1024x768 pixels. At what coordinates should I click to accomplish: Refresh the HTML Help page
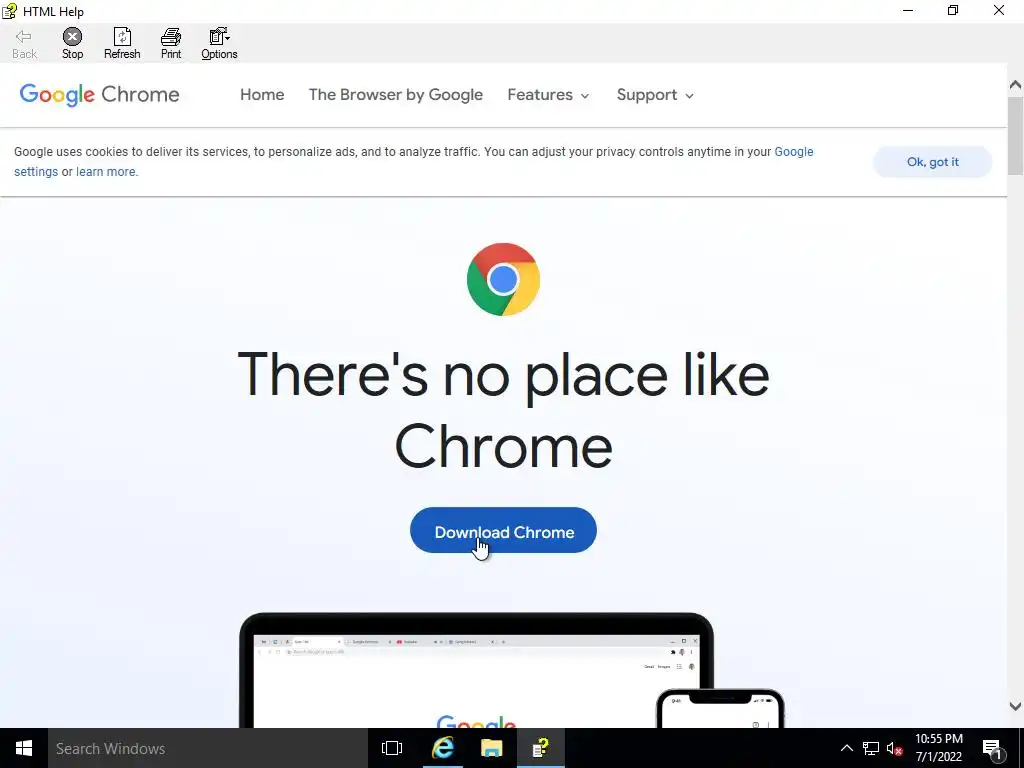(x=122, y=44)
